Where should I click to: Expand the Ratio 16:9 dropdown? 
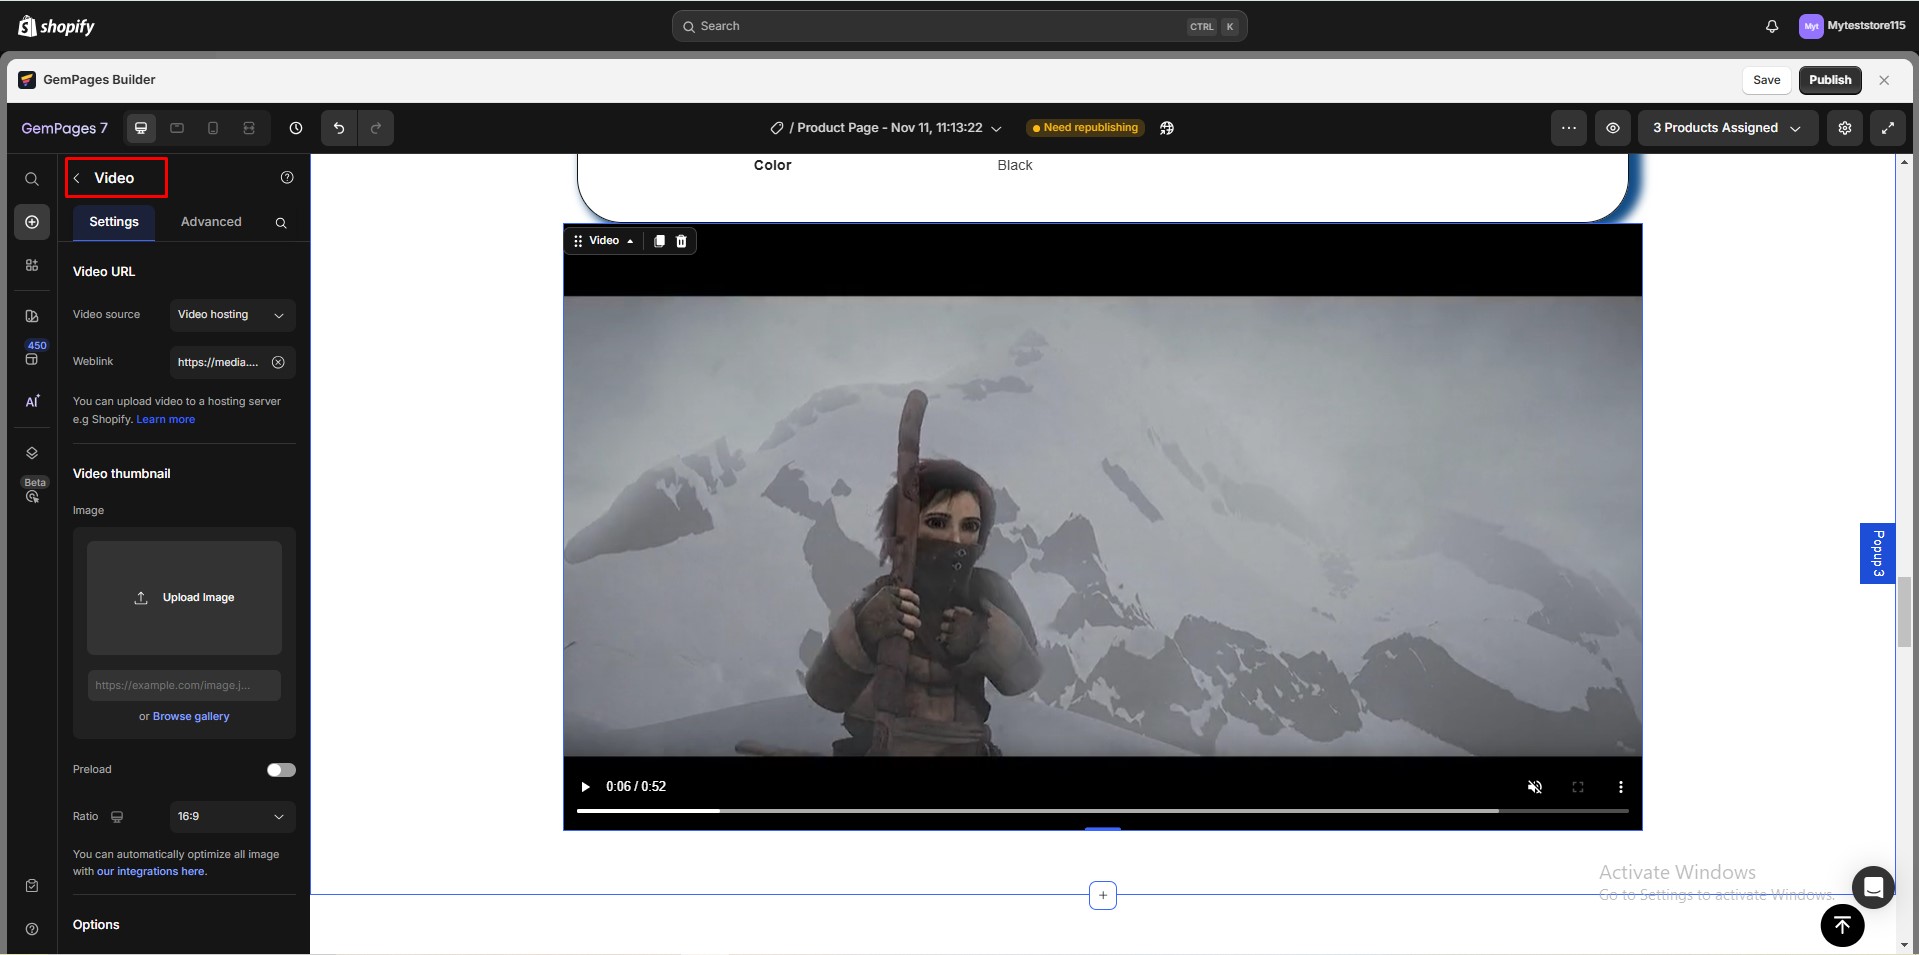[x=231, y=816]
